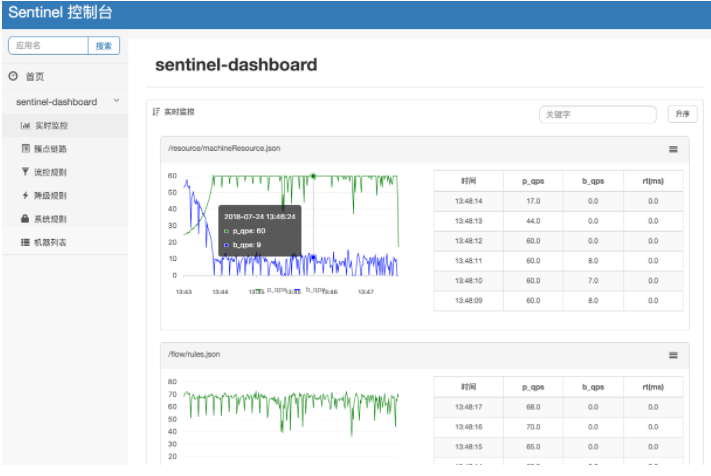
Task: Click the 44.0 p_qps cell
Action: click(533, 221)
